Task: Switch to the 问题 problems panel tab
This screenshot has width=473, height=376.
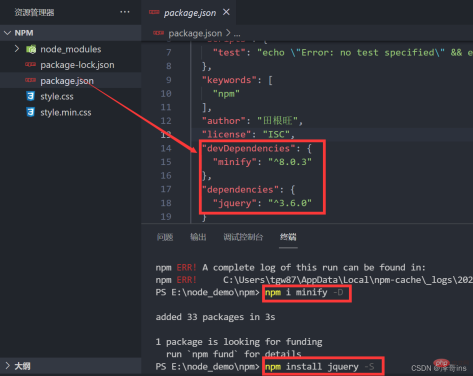Action: pos(165,237)
